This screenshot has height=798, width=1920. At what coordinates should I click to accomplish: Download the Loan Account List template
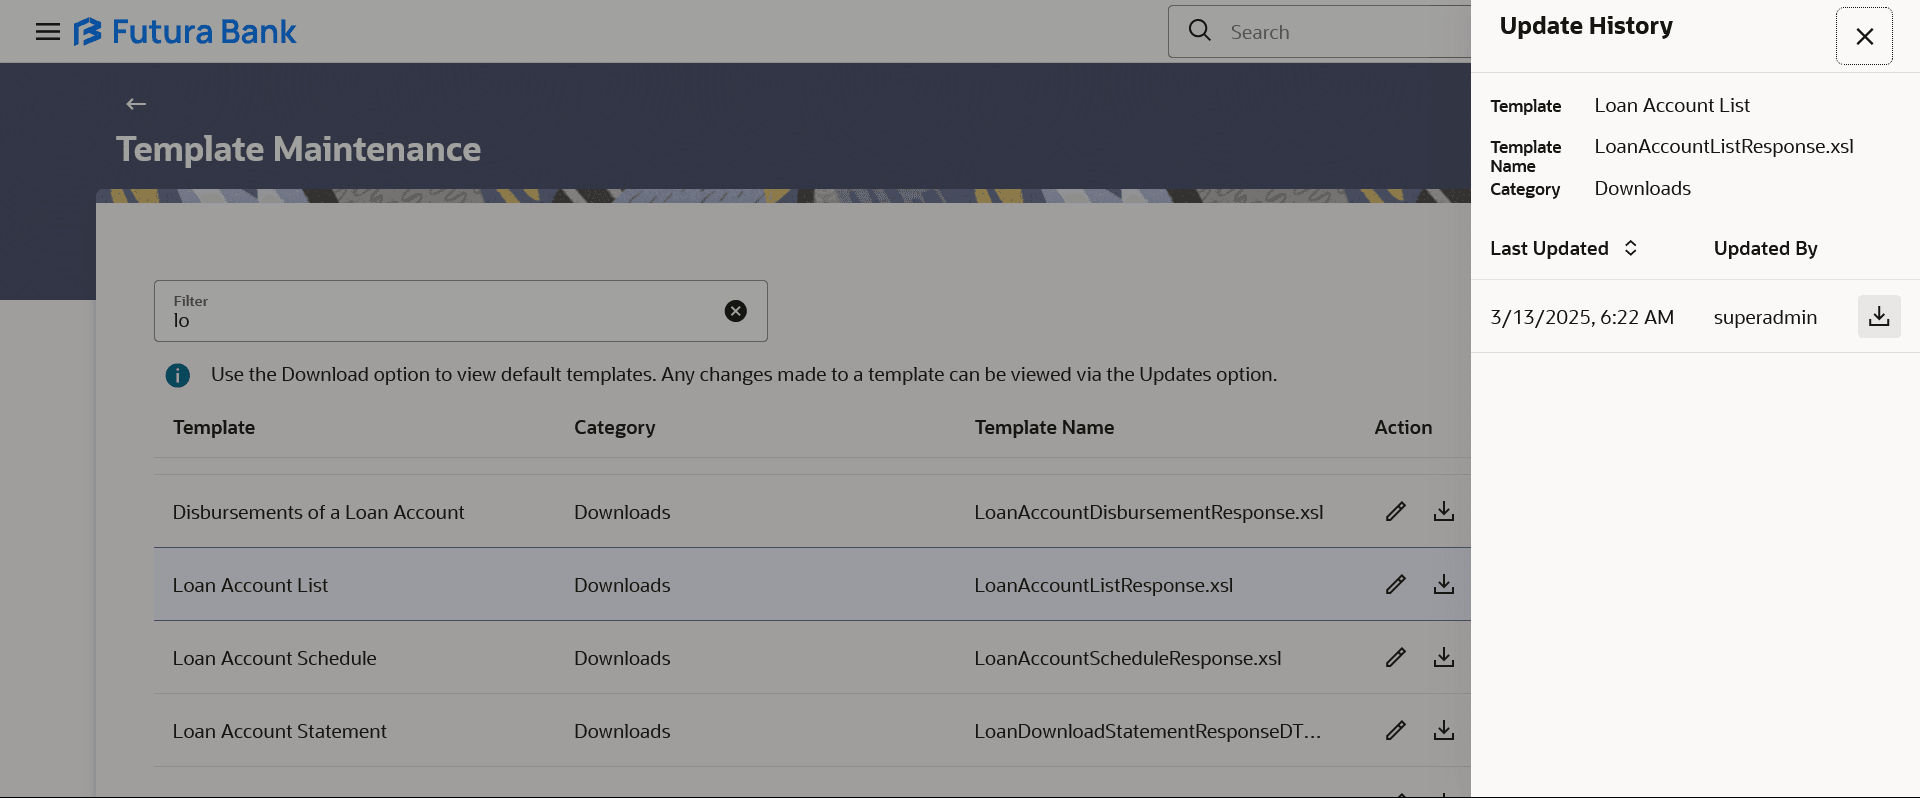1444,584
